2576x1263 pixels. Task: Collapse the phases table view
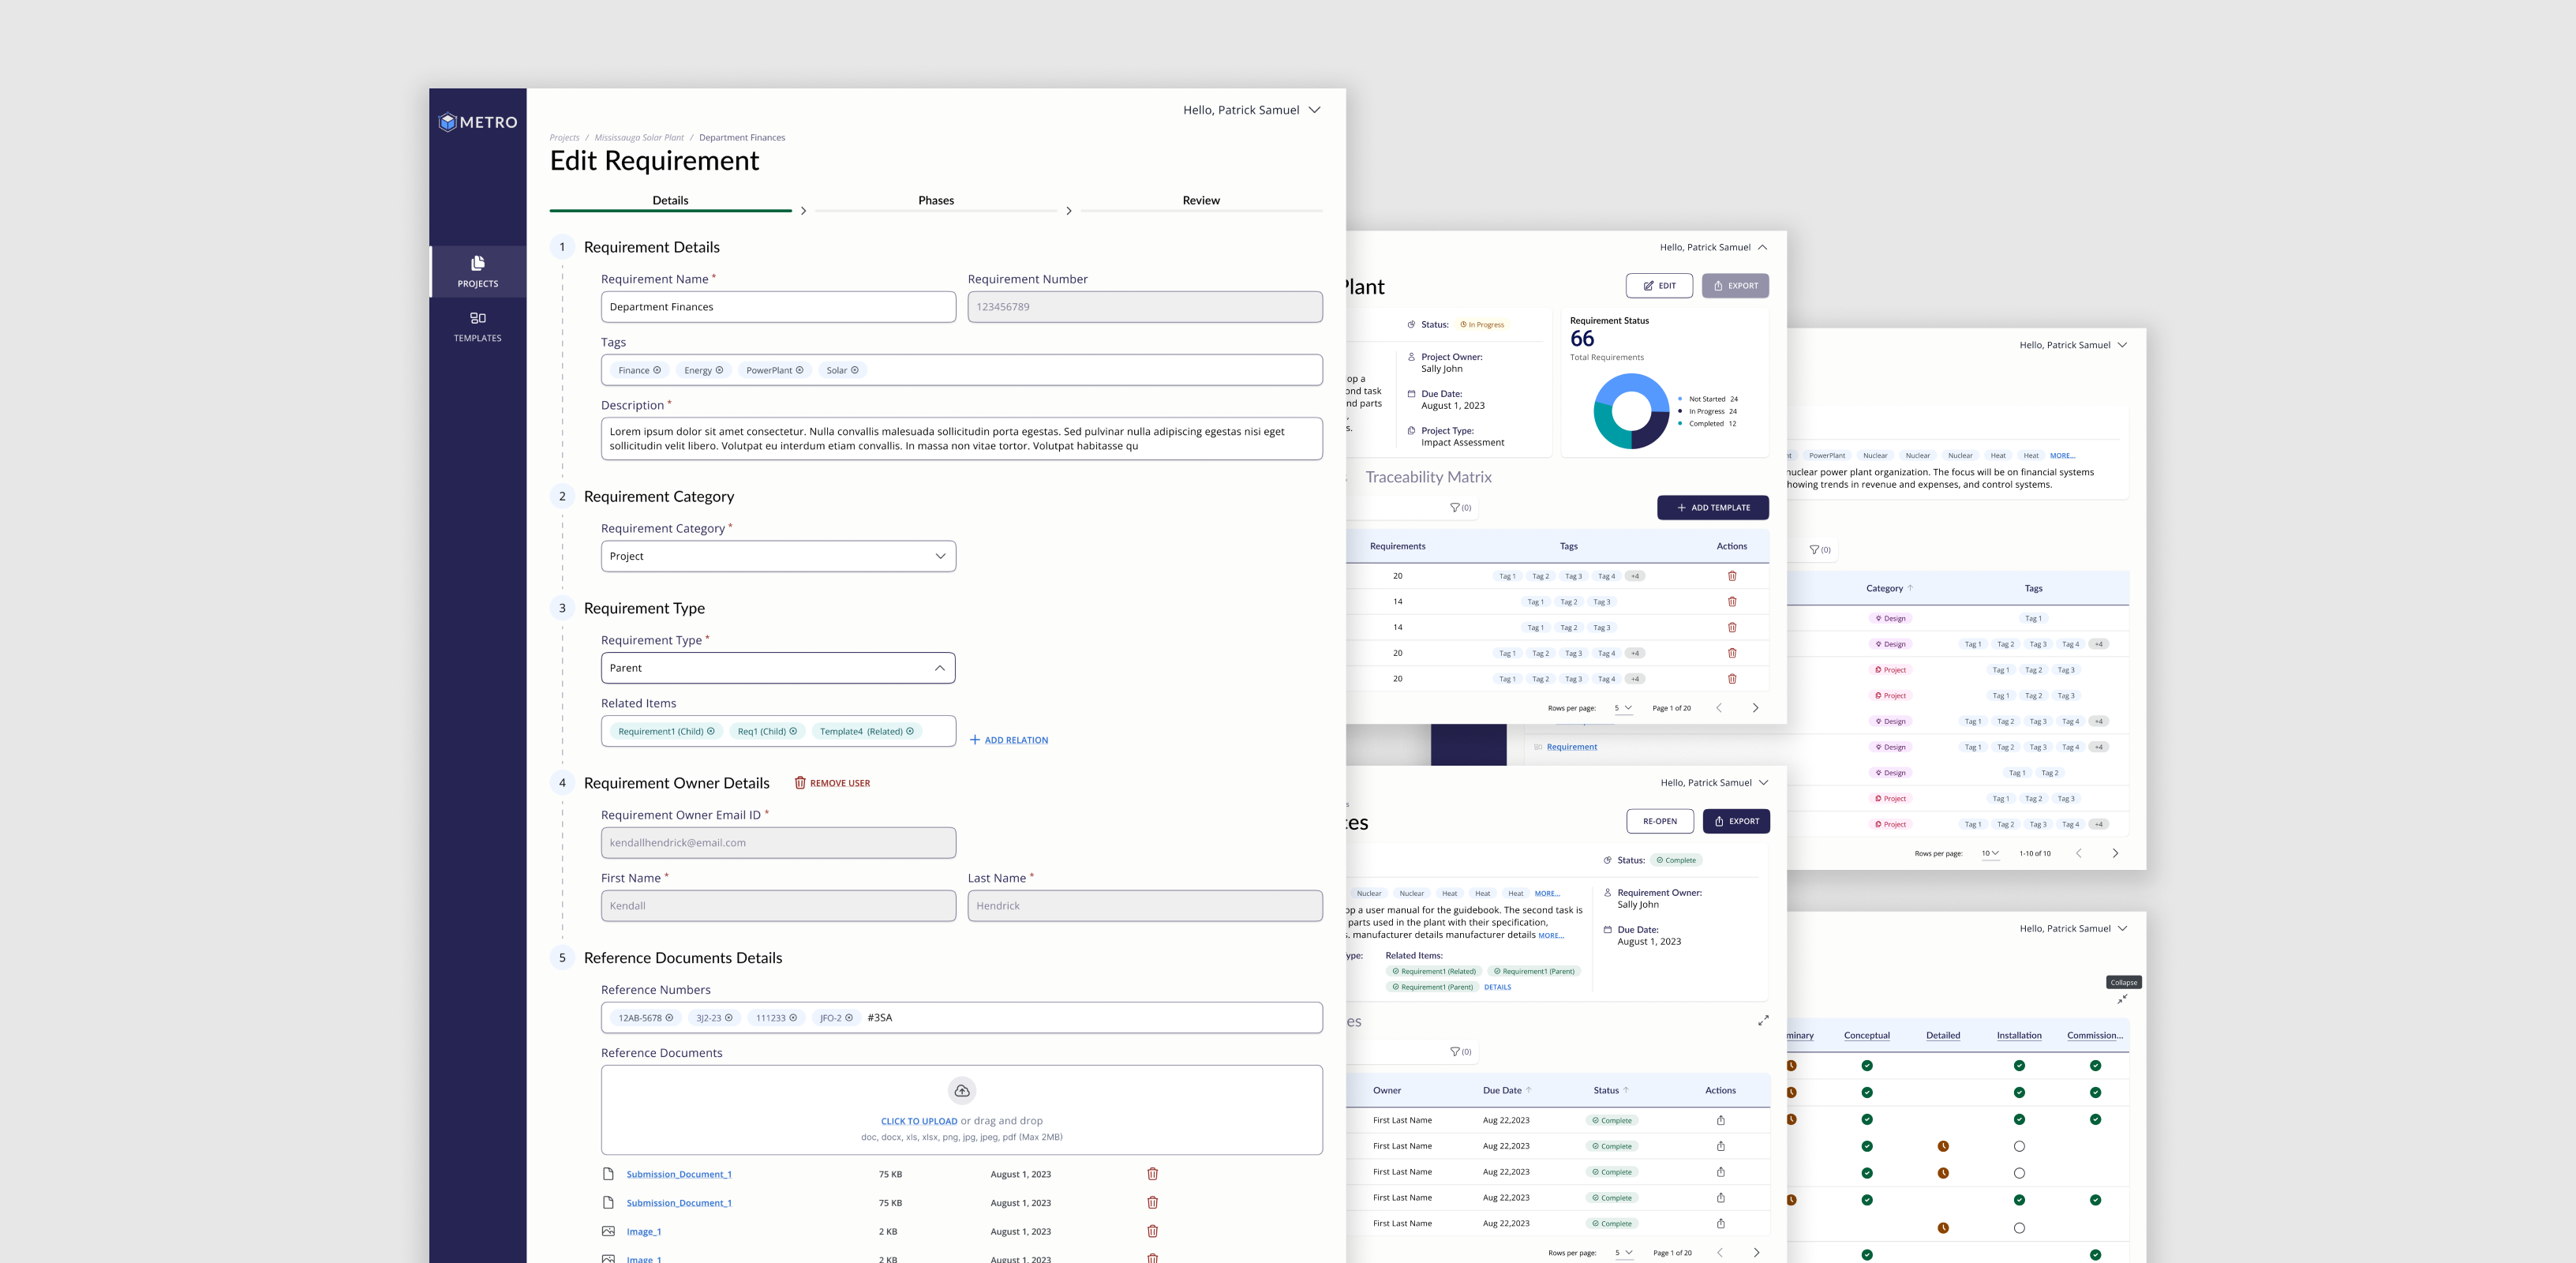pyautogui.click(x=2122, y=999)
